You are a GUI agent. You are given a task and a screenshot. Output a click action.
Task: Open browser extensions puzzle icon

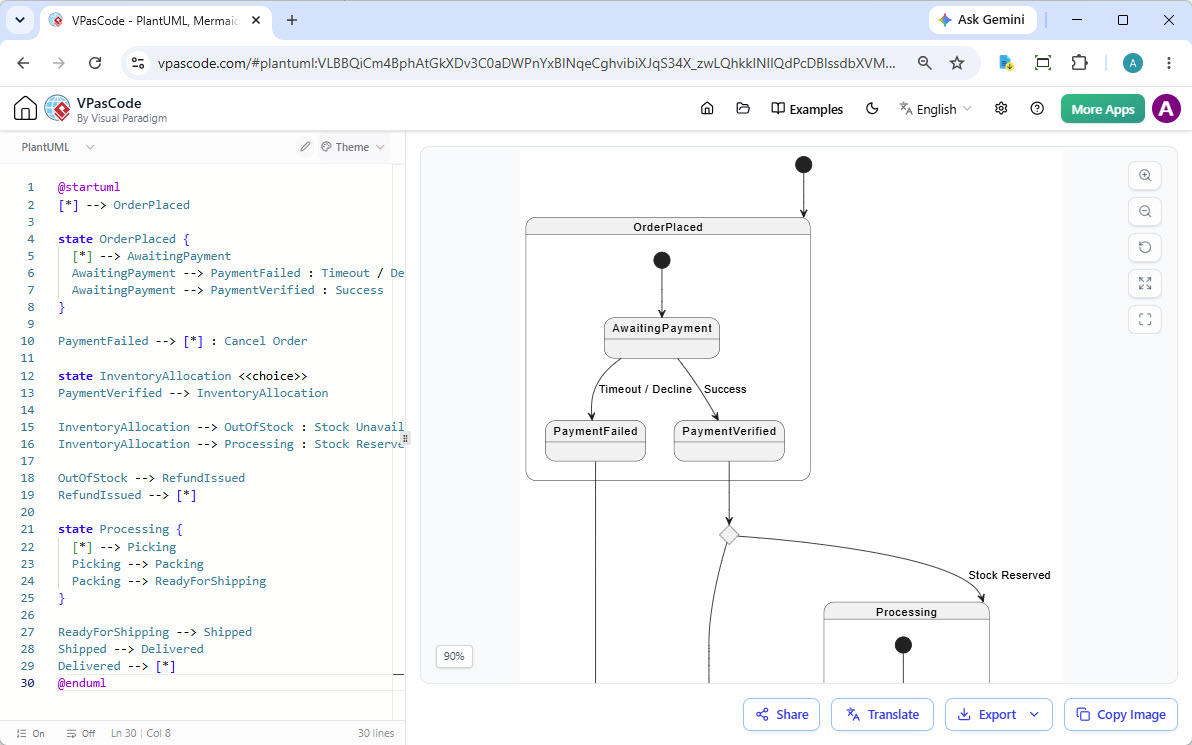1079,63
